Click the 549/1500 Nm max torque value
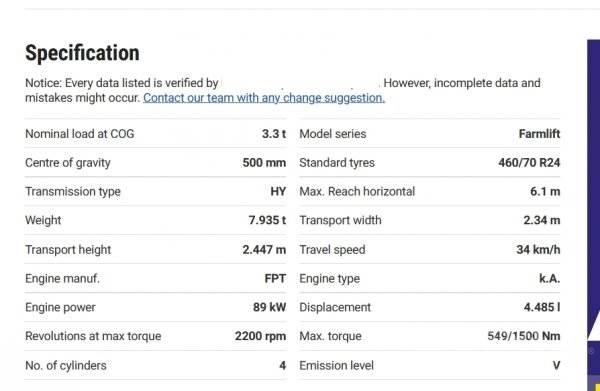Viewport: 600px width, 391px height. pyautogui.click(x=523, y=336)
